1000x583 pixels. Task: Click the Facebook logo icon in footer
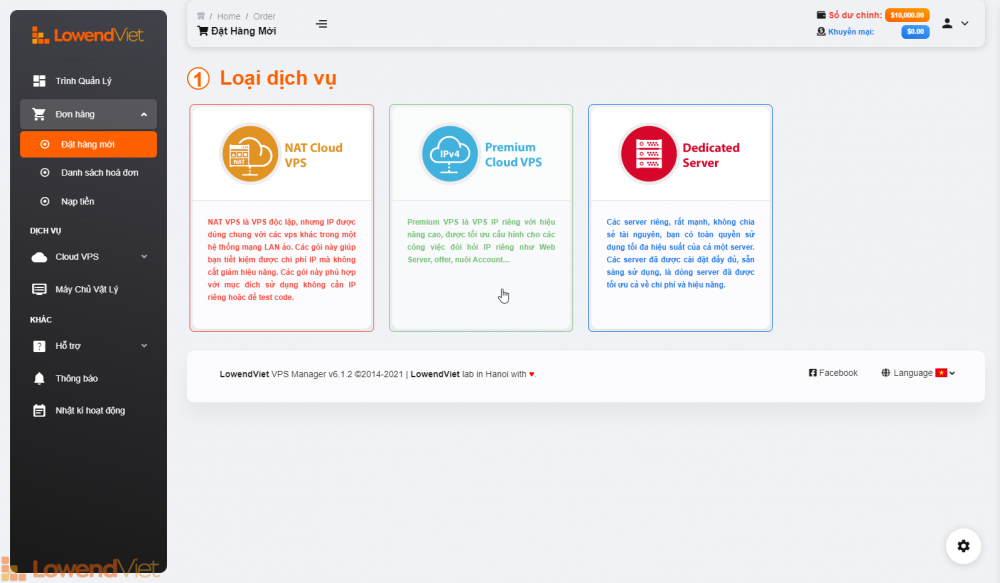[x=812, y=373]
